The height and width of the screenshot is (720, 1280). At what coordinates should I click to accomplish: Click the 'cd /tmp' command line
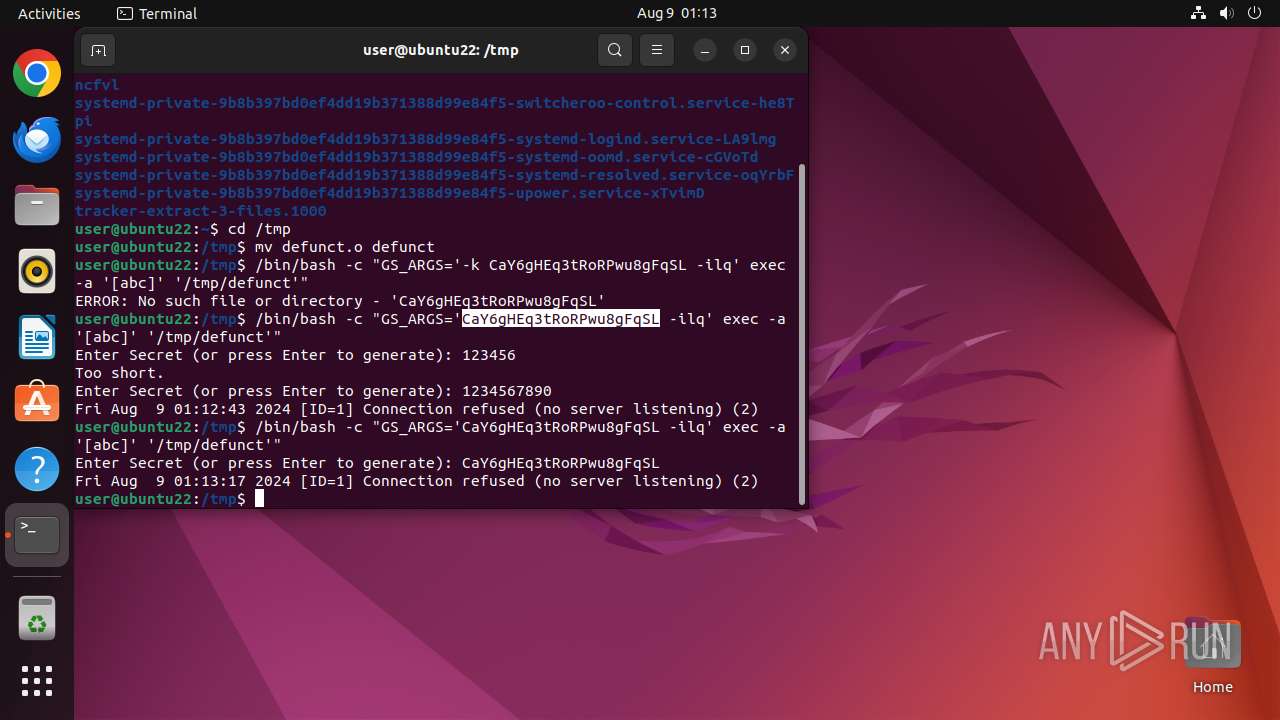click(183, 229)
